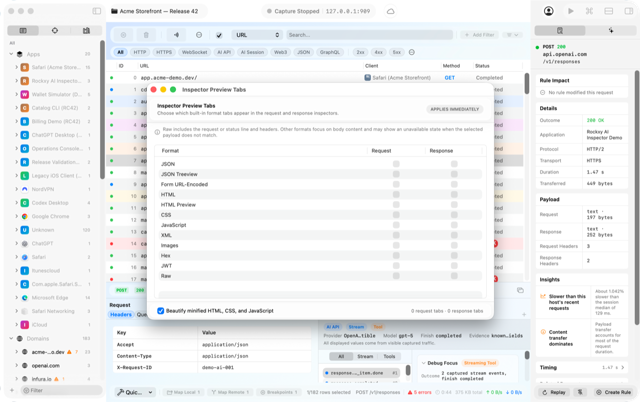Screen dimensions: 640x402
Task: Open the filter options dropdown after Add Filter
Action: (x=512, y=35)
